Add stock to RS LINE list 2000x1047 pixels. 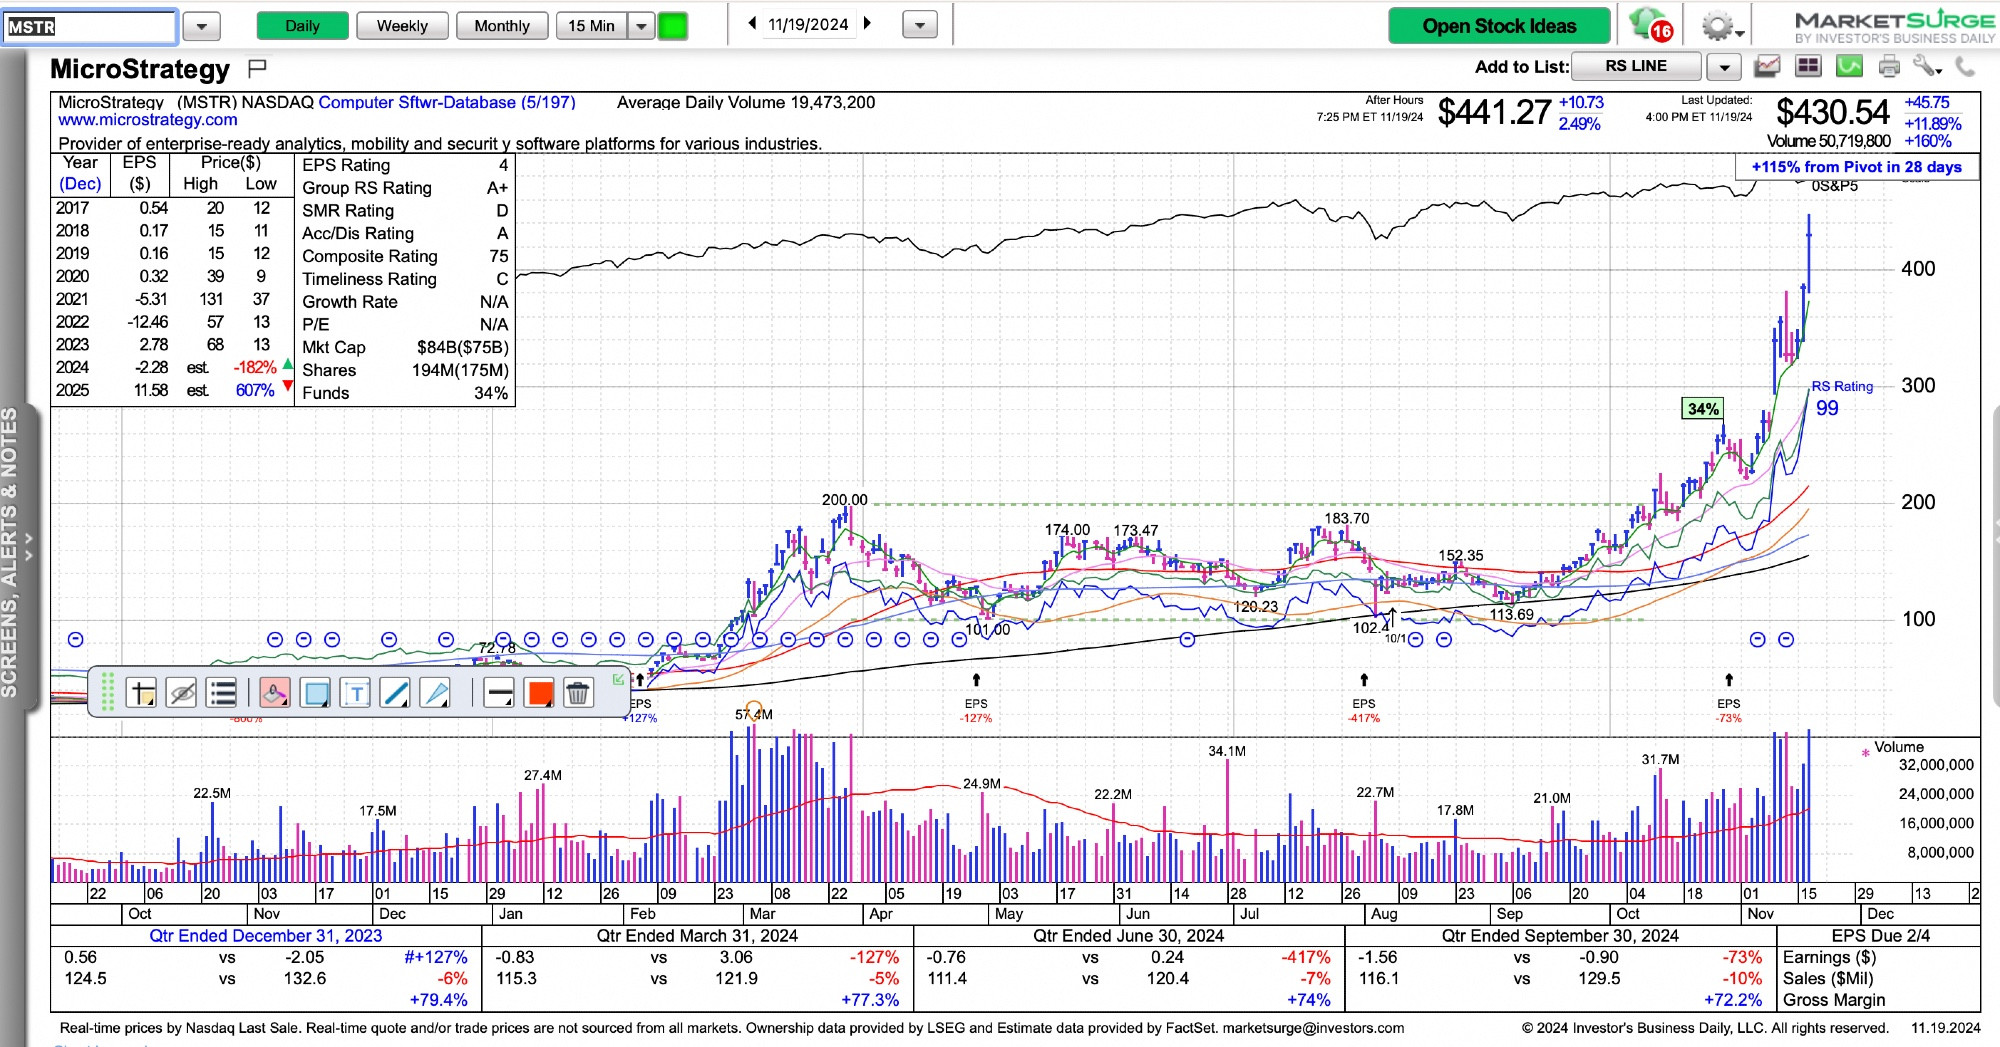pyautogui.click(x=1636, y=67)
